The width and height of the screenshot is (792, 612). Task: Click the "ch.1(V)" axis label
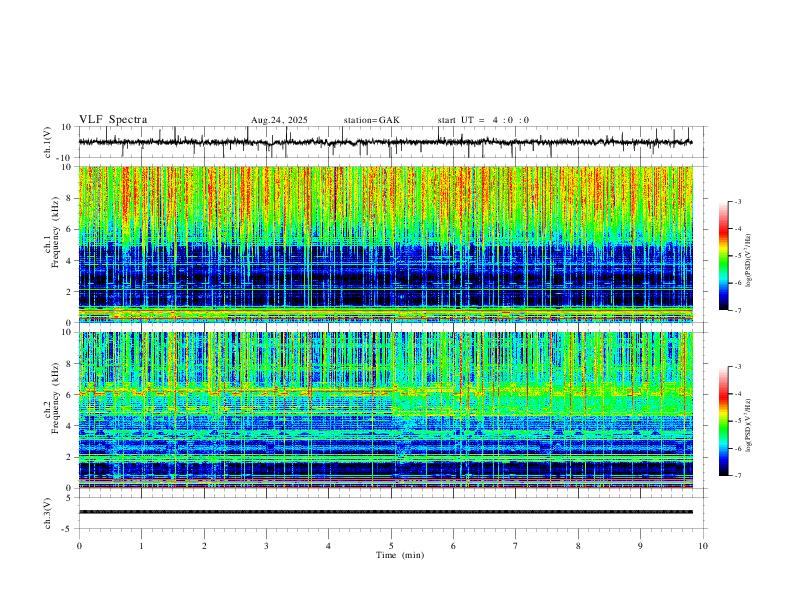48,142
